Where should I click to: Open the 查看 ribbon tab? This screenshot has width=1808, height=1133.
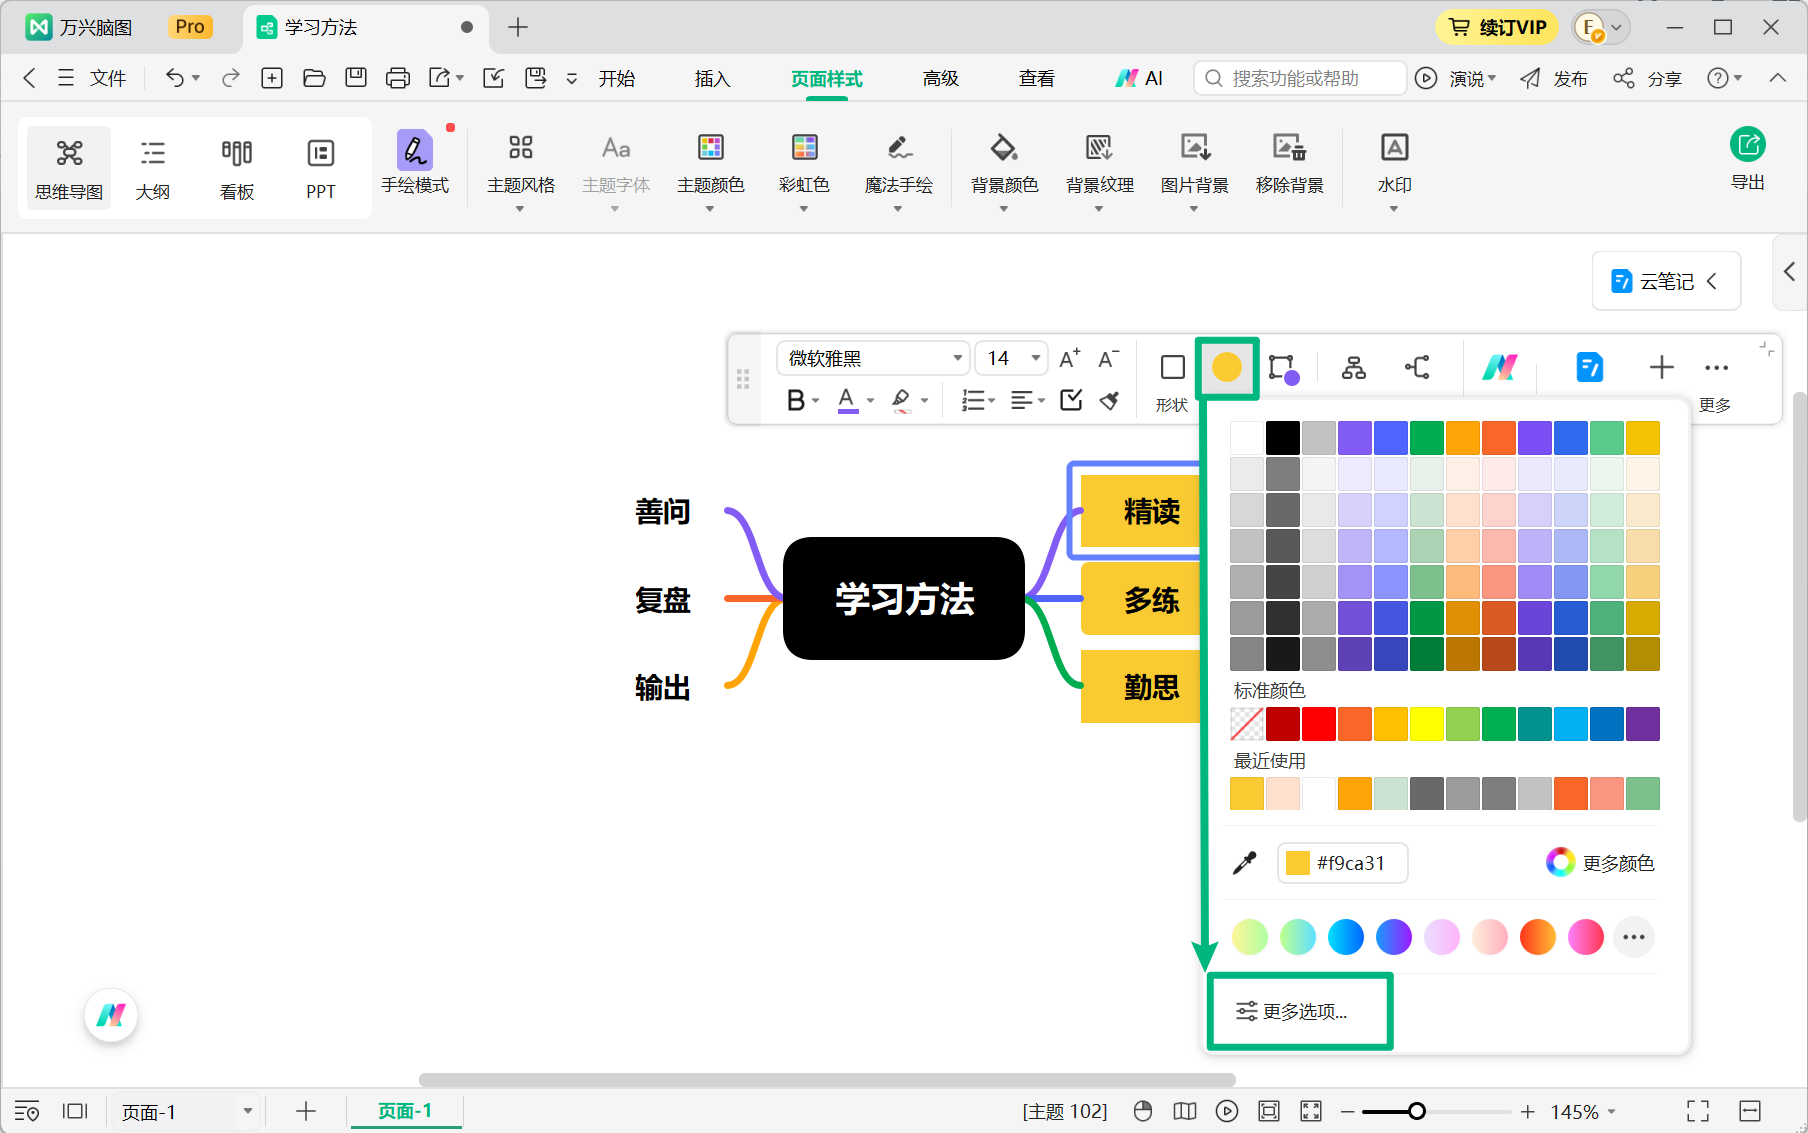point(1037,78)
